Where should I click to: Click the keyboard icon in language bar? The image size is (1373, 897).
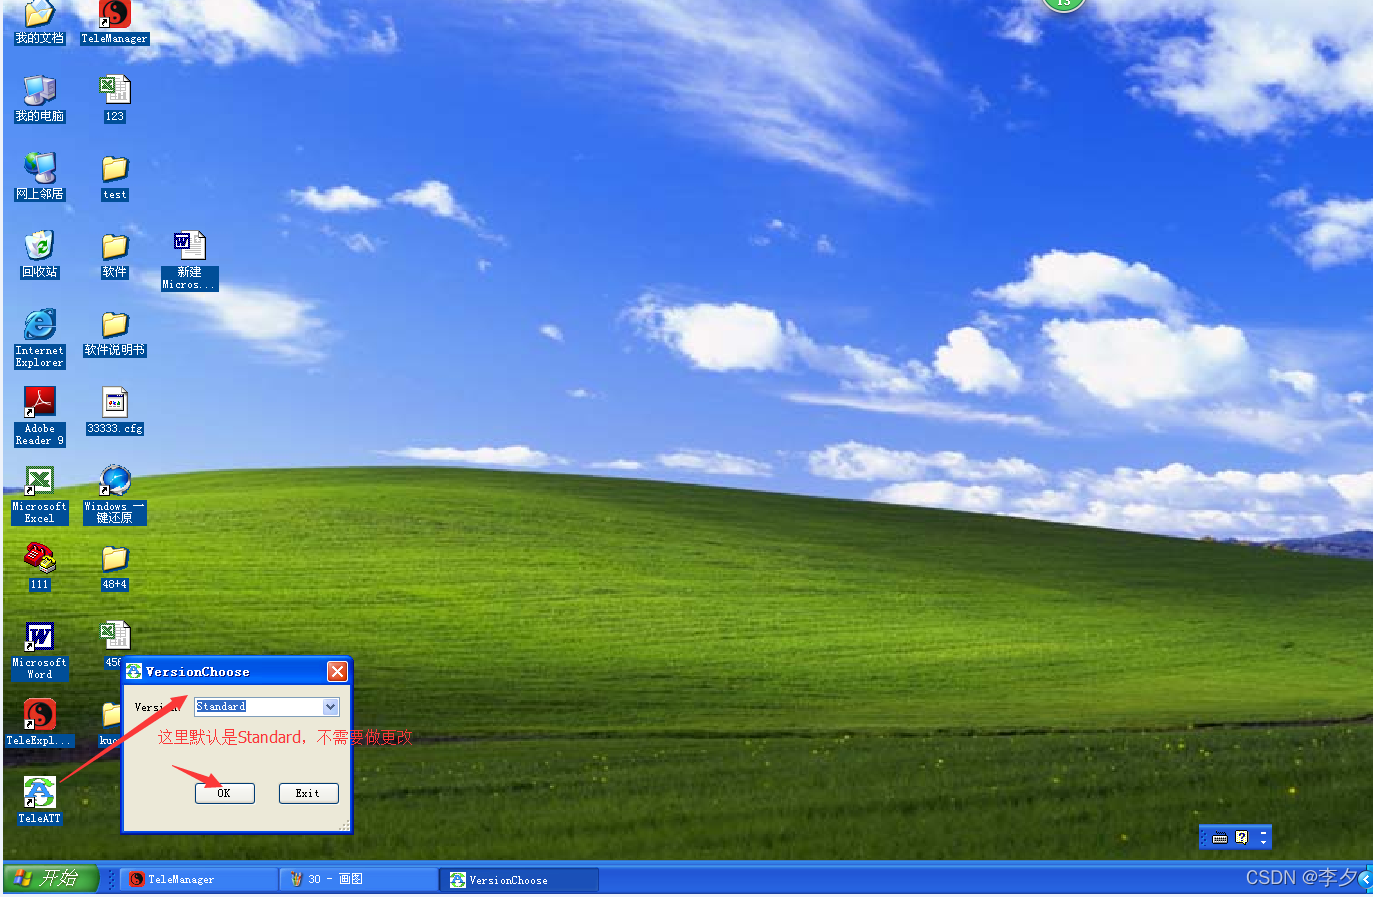click(1220, 838)
